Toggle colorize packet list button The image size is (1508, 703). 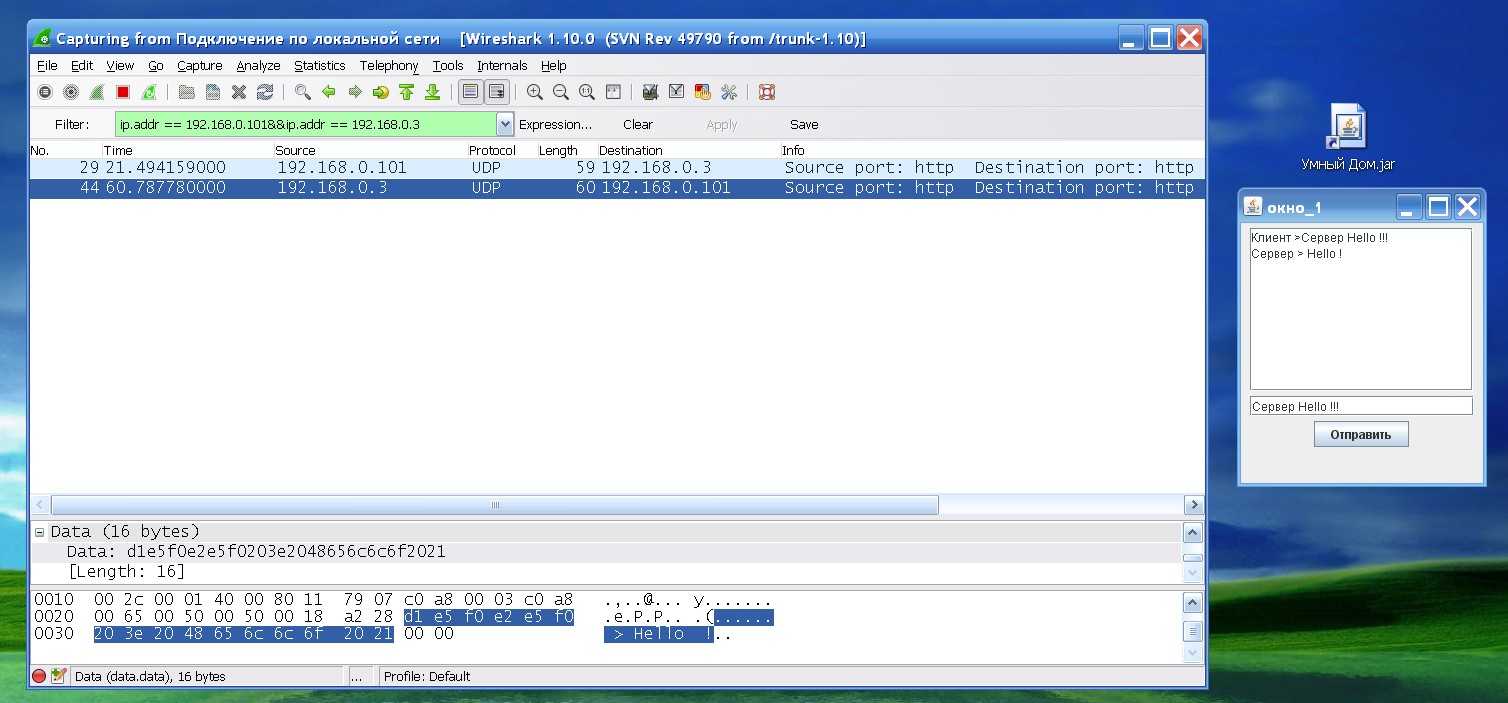(470, 92)
